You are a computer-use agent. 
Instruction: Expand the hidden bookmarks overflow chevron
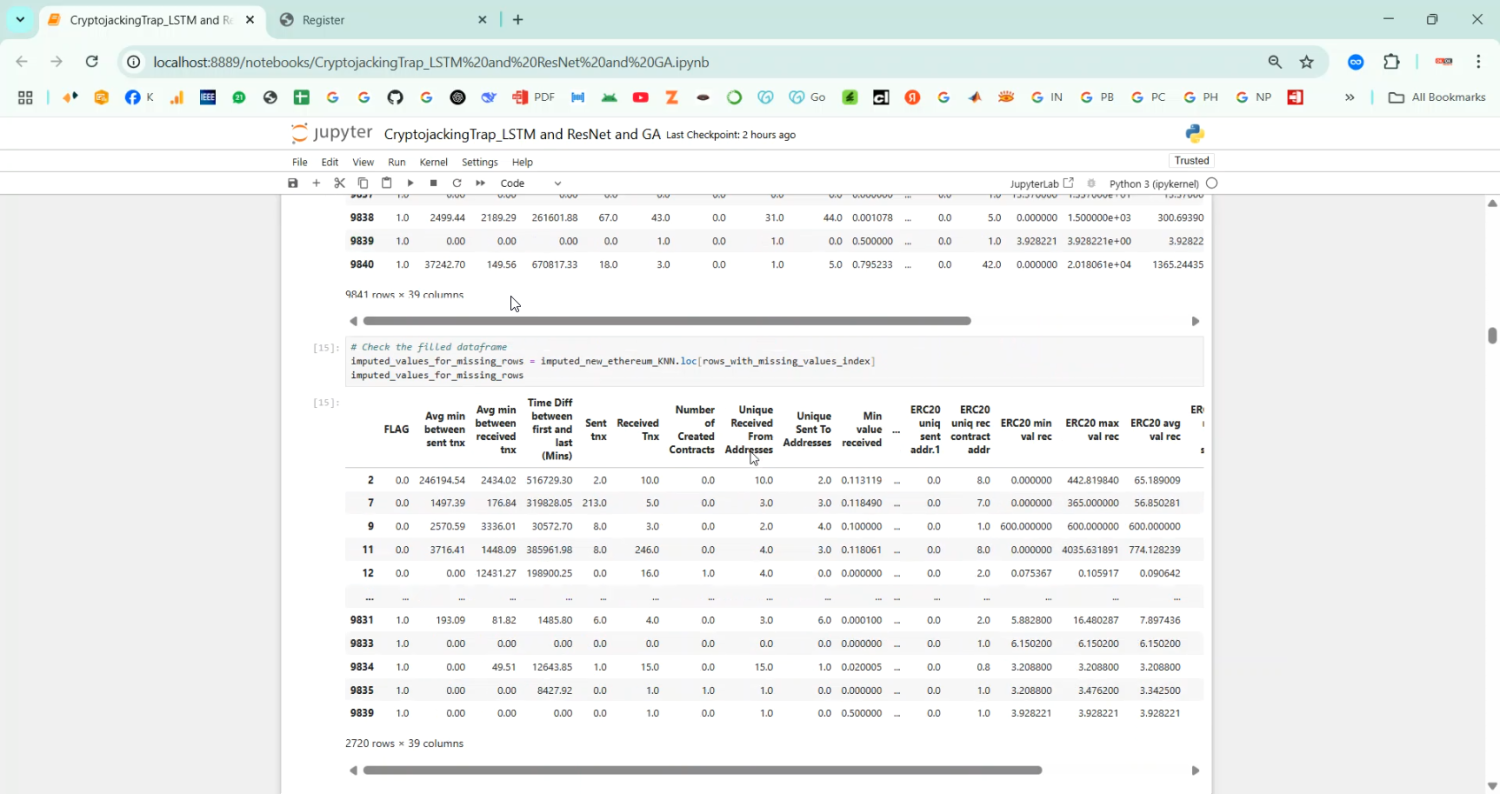pos(1349,97)
